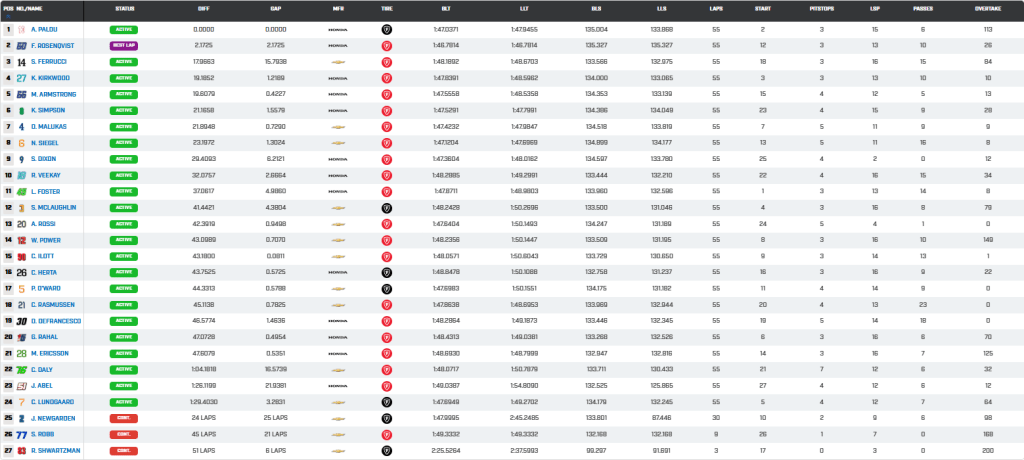The image size is (1024, 460).
Task: Open driver link for W. Power
Action: (44, 240)
